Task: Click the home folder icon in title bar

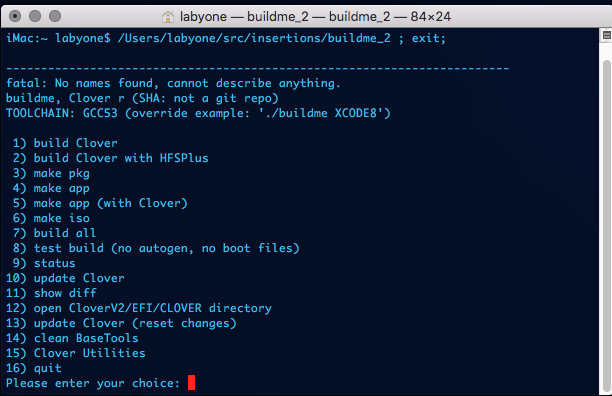Action: [168, 17]
